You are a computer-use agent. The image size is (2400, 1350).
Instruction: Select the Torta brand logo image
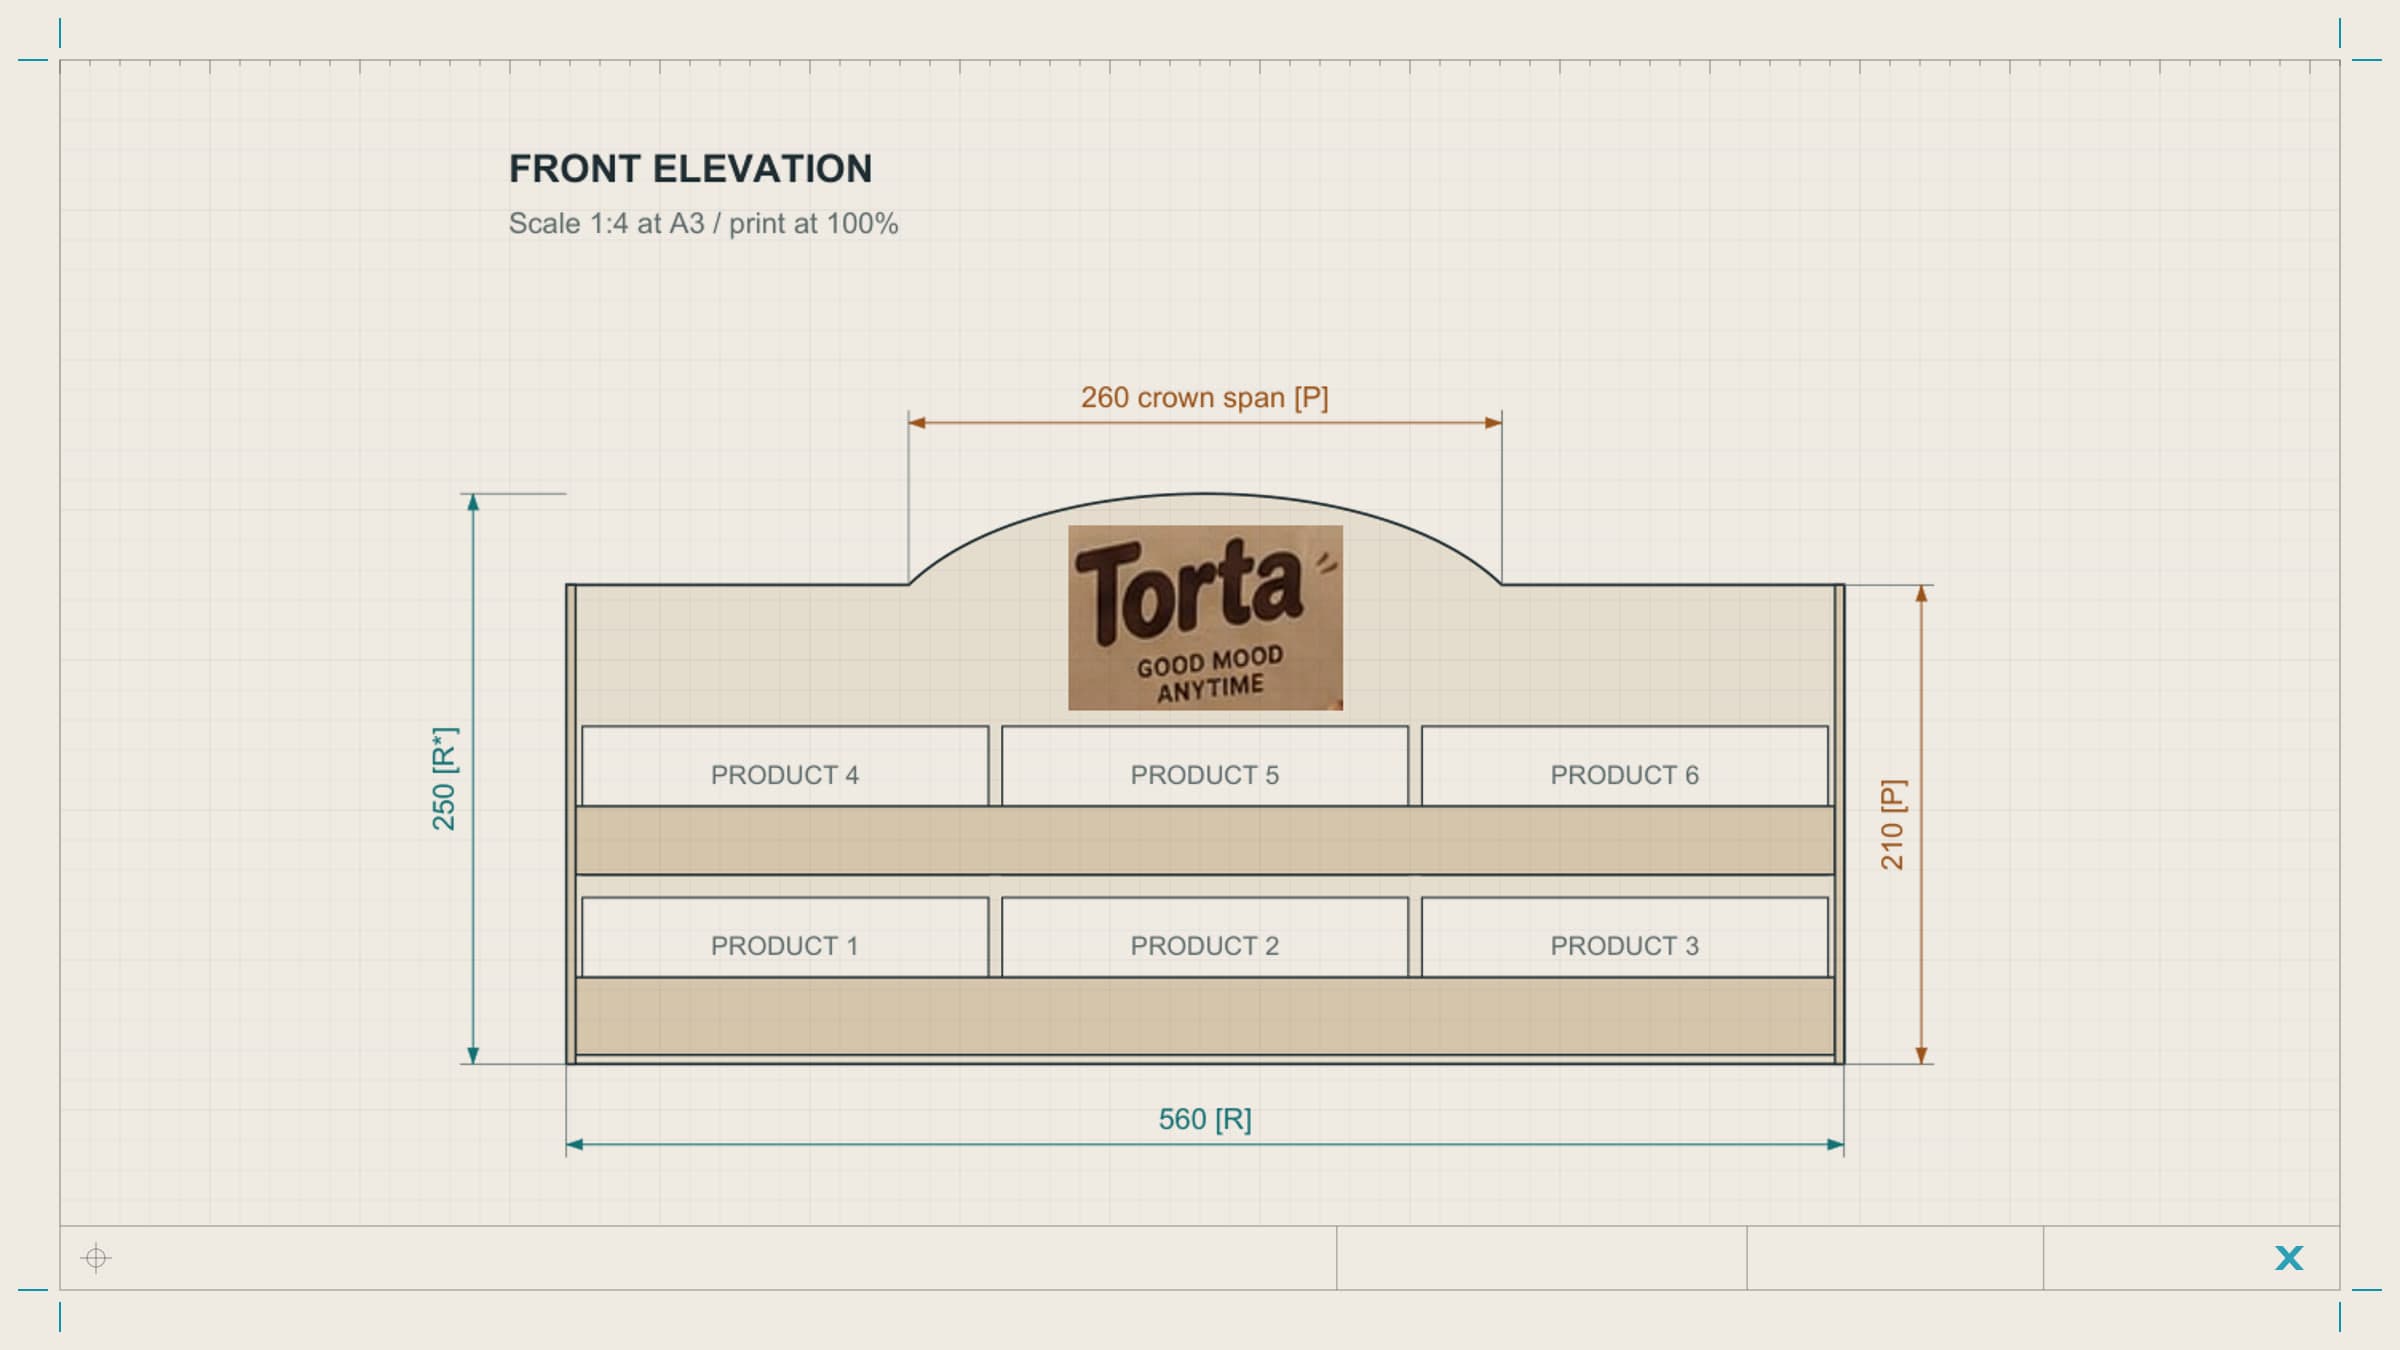tap(1205, 618)
